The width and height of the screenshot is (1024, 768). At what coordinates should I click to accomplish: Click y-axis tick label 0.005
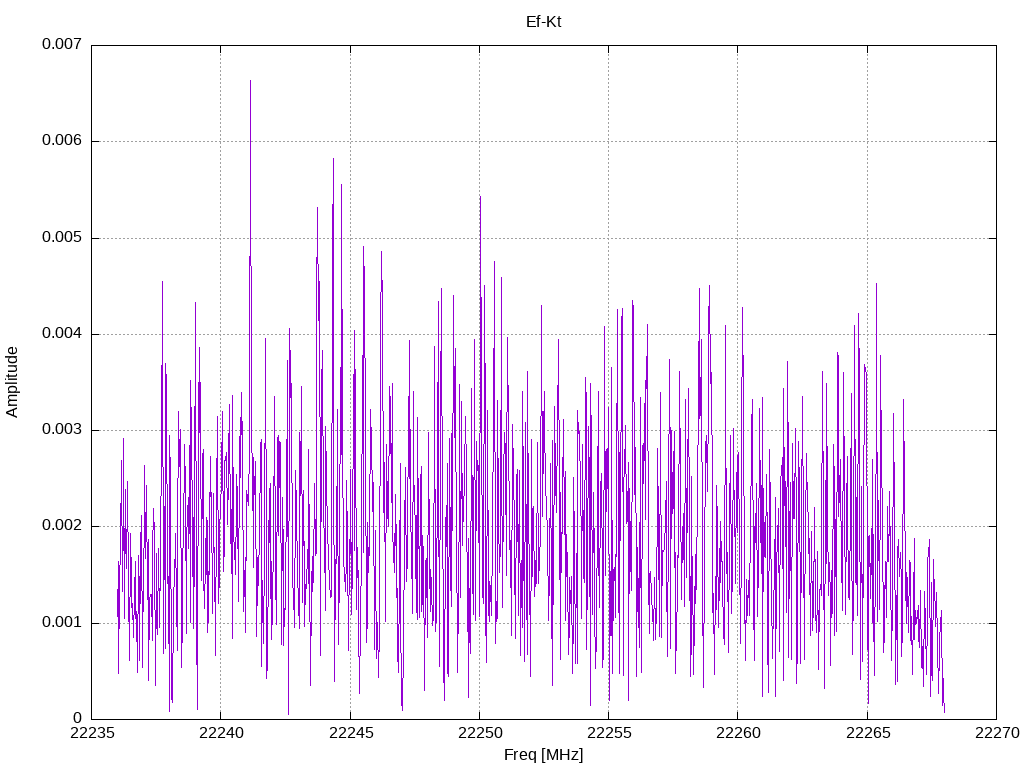[x=62, y=238]
